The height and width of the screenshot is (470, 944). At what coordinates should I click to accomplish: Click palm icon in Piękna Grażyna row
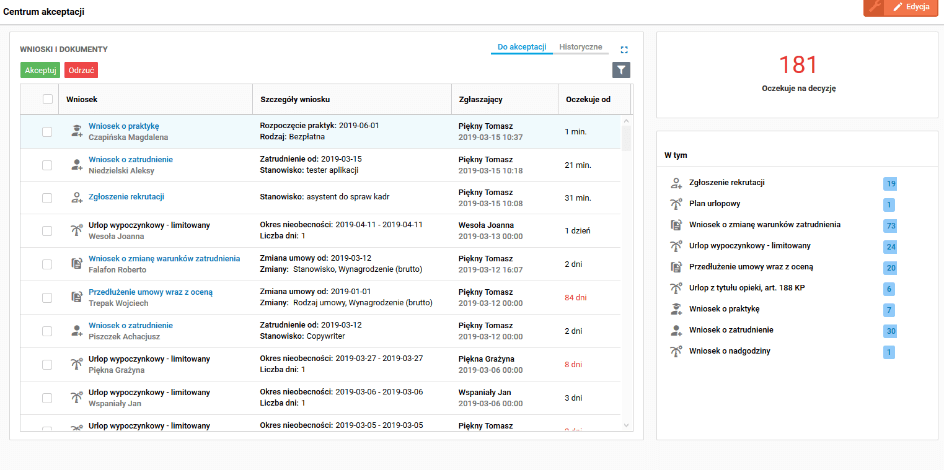(76, 364)
